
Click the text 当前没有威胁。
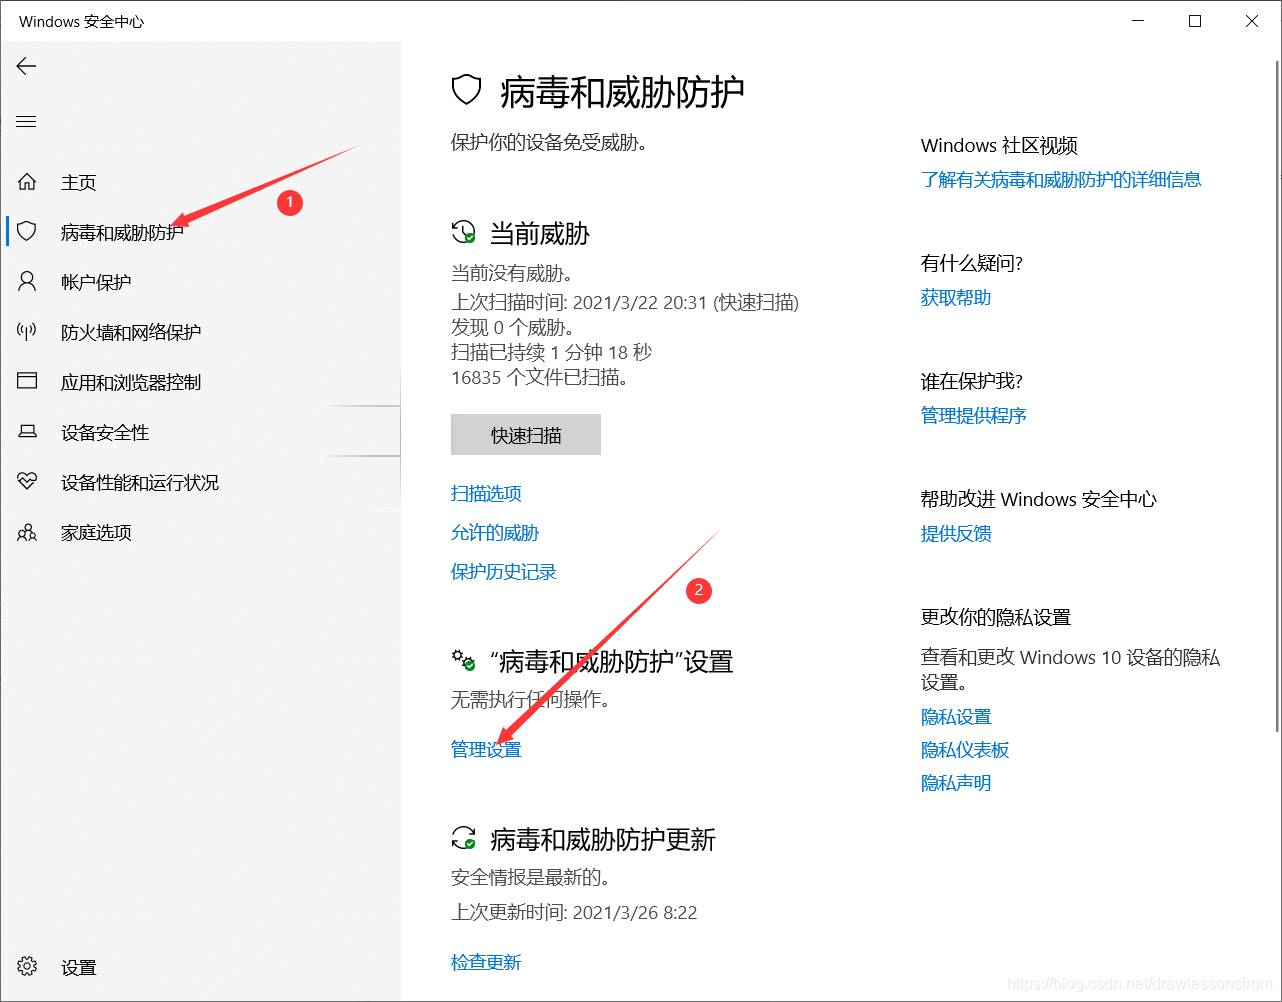512,273
